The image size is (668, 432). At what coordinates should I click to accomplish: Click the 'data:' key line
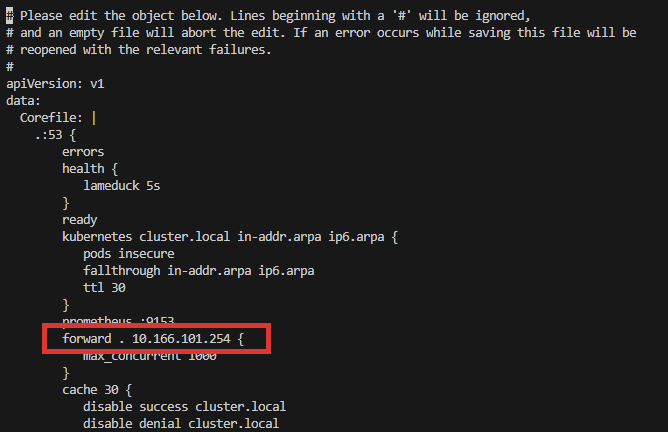tap(23, 101)
